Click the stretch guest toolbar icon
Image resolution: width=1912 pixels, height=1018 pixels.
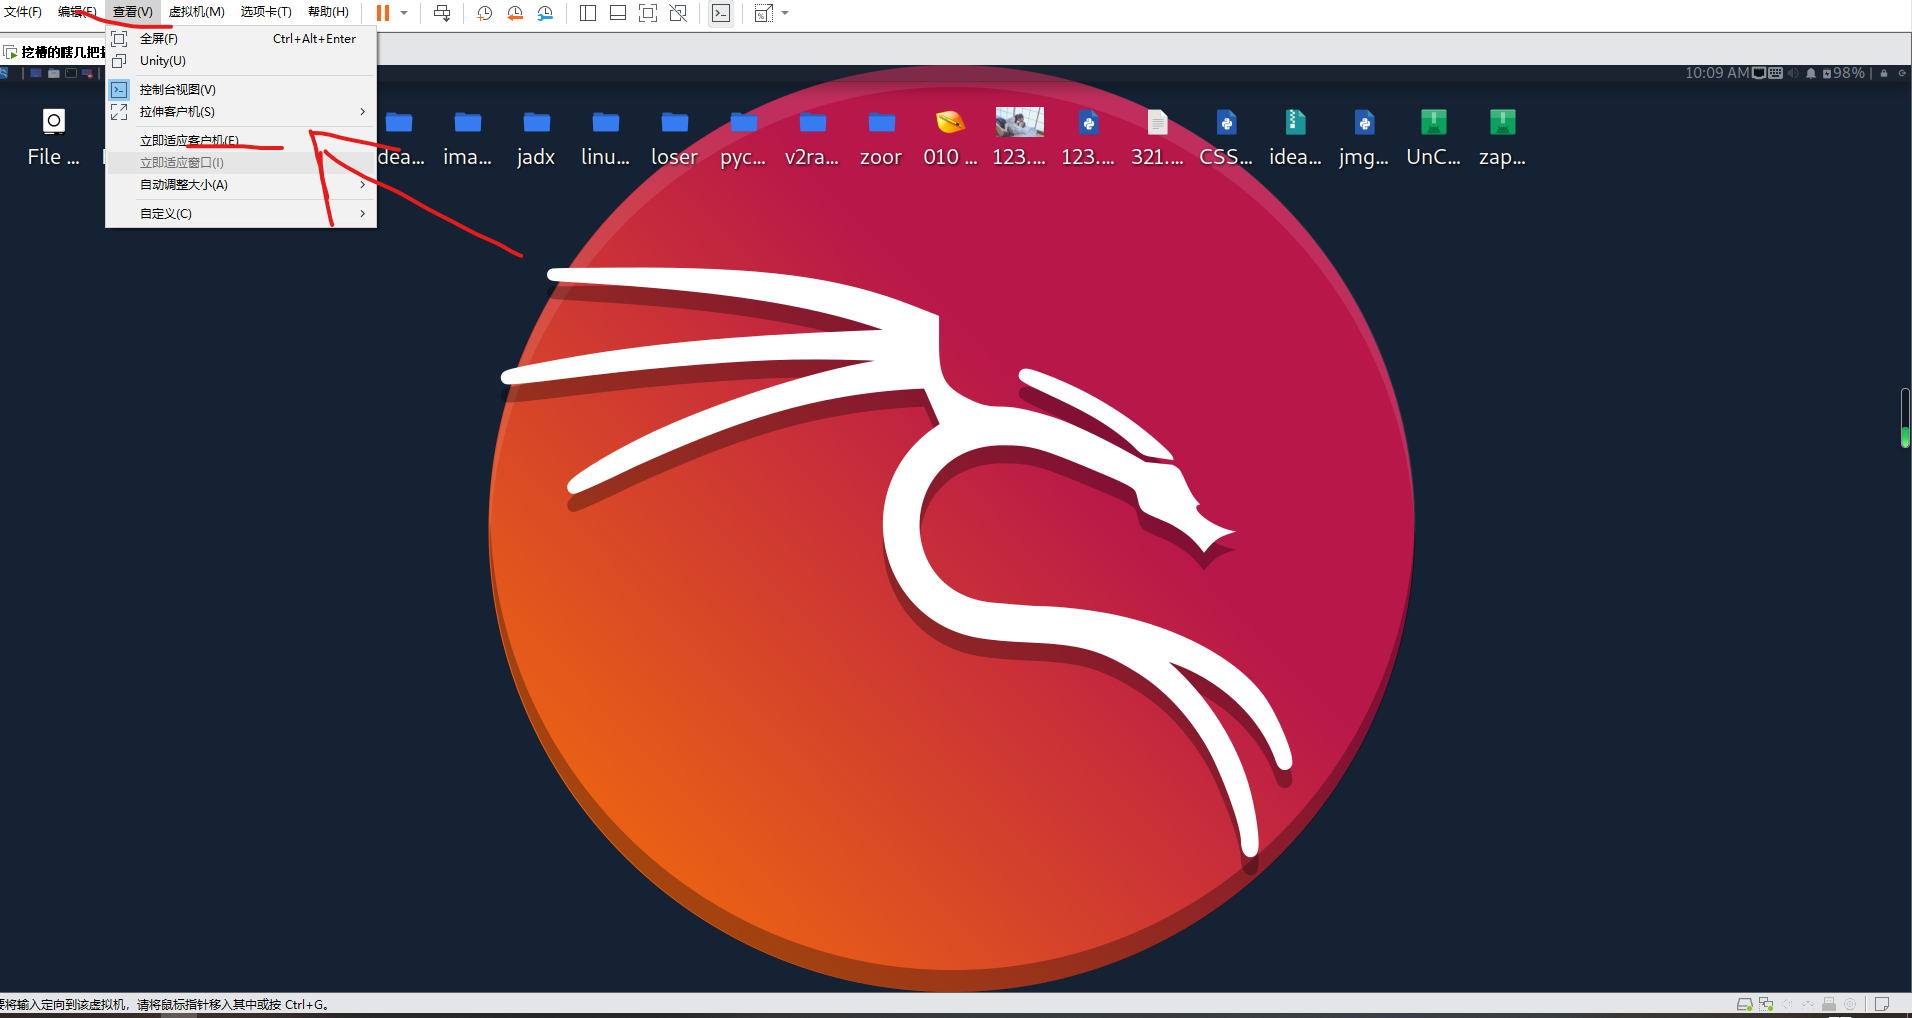pos(764,13)
